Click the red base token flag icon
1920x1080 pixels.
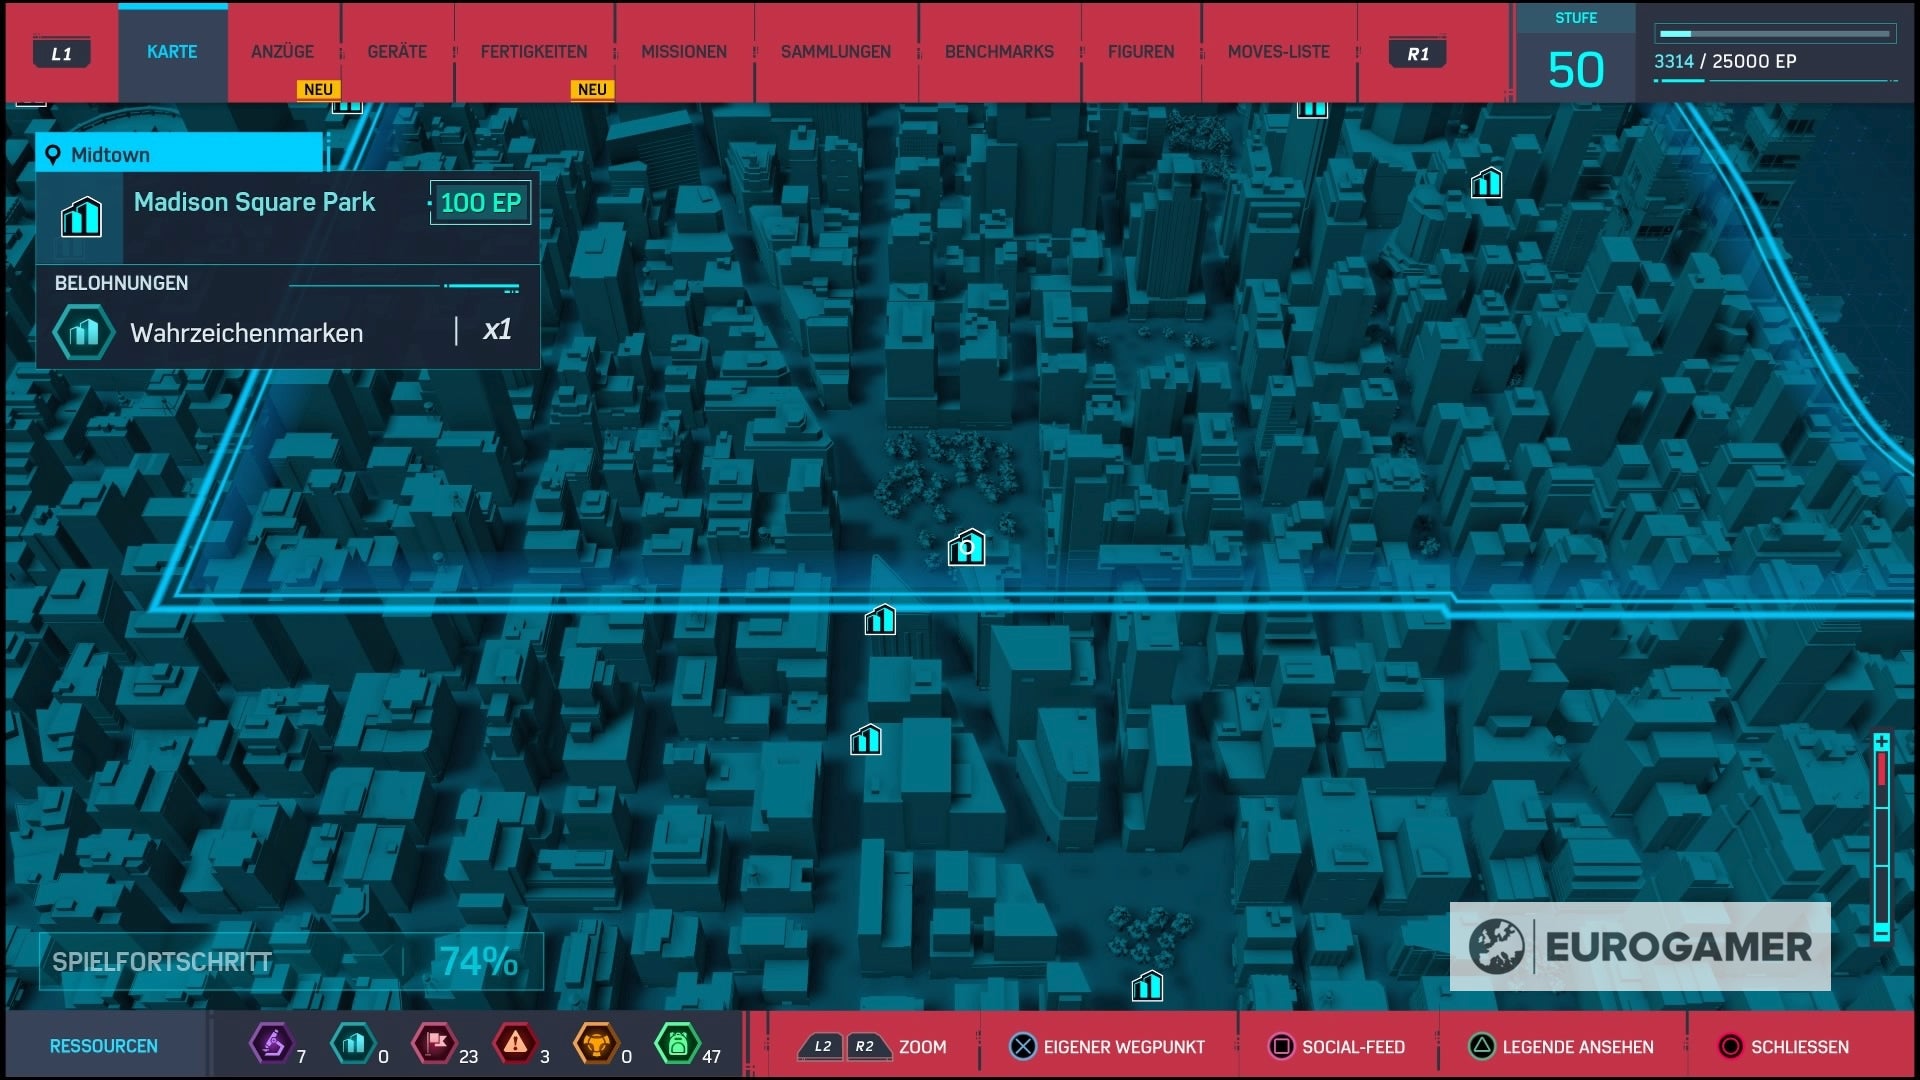point(434,1044)
